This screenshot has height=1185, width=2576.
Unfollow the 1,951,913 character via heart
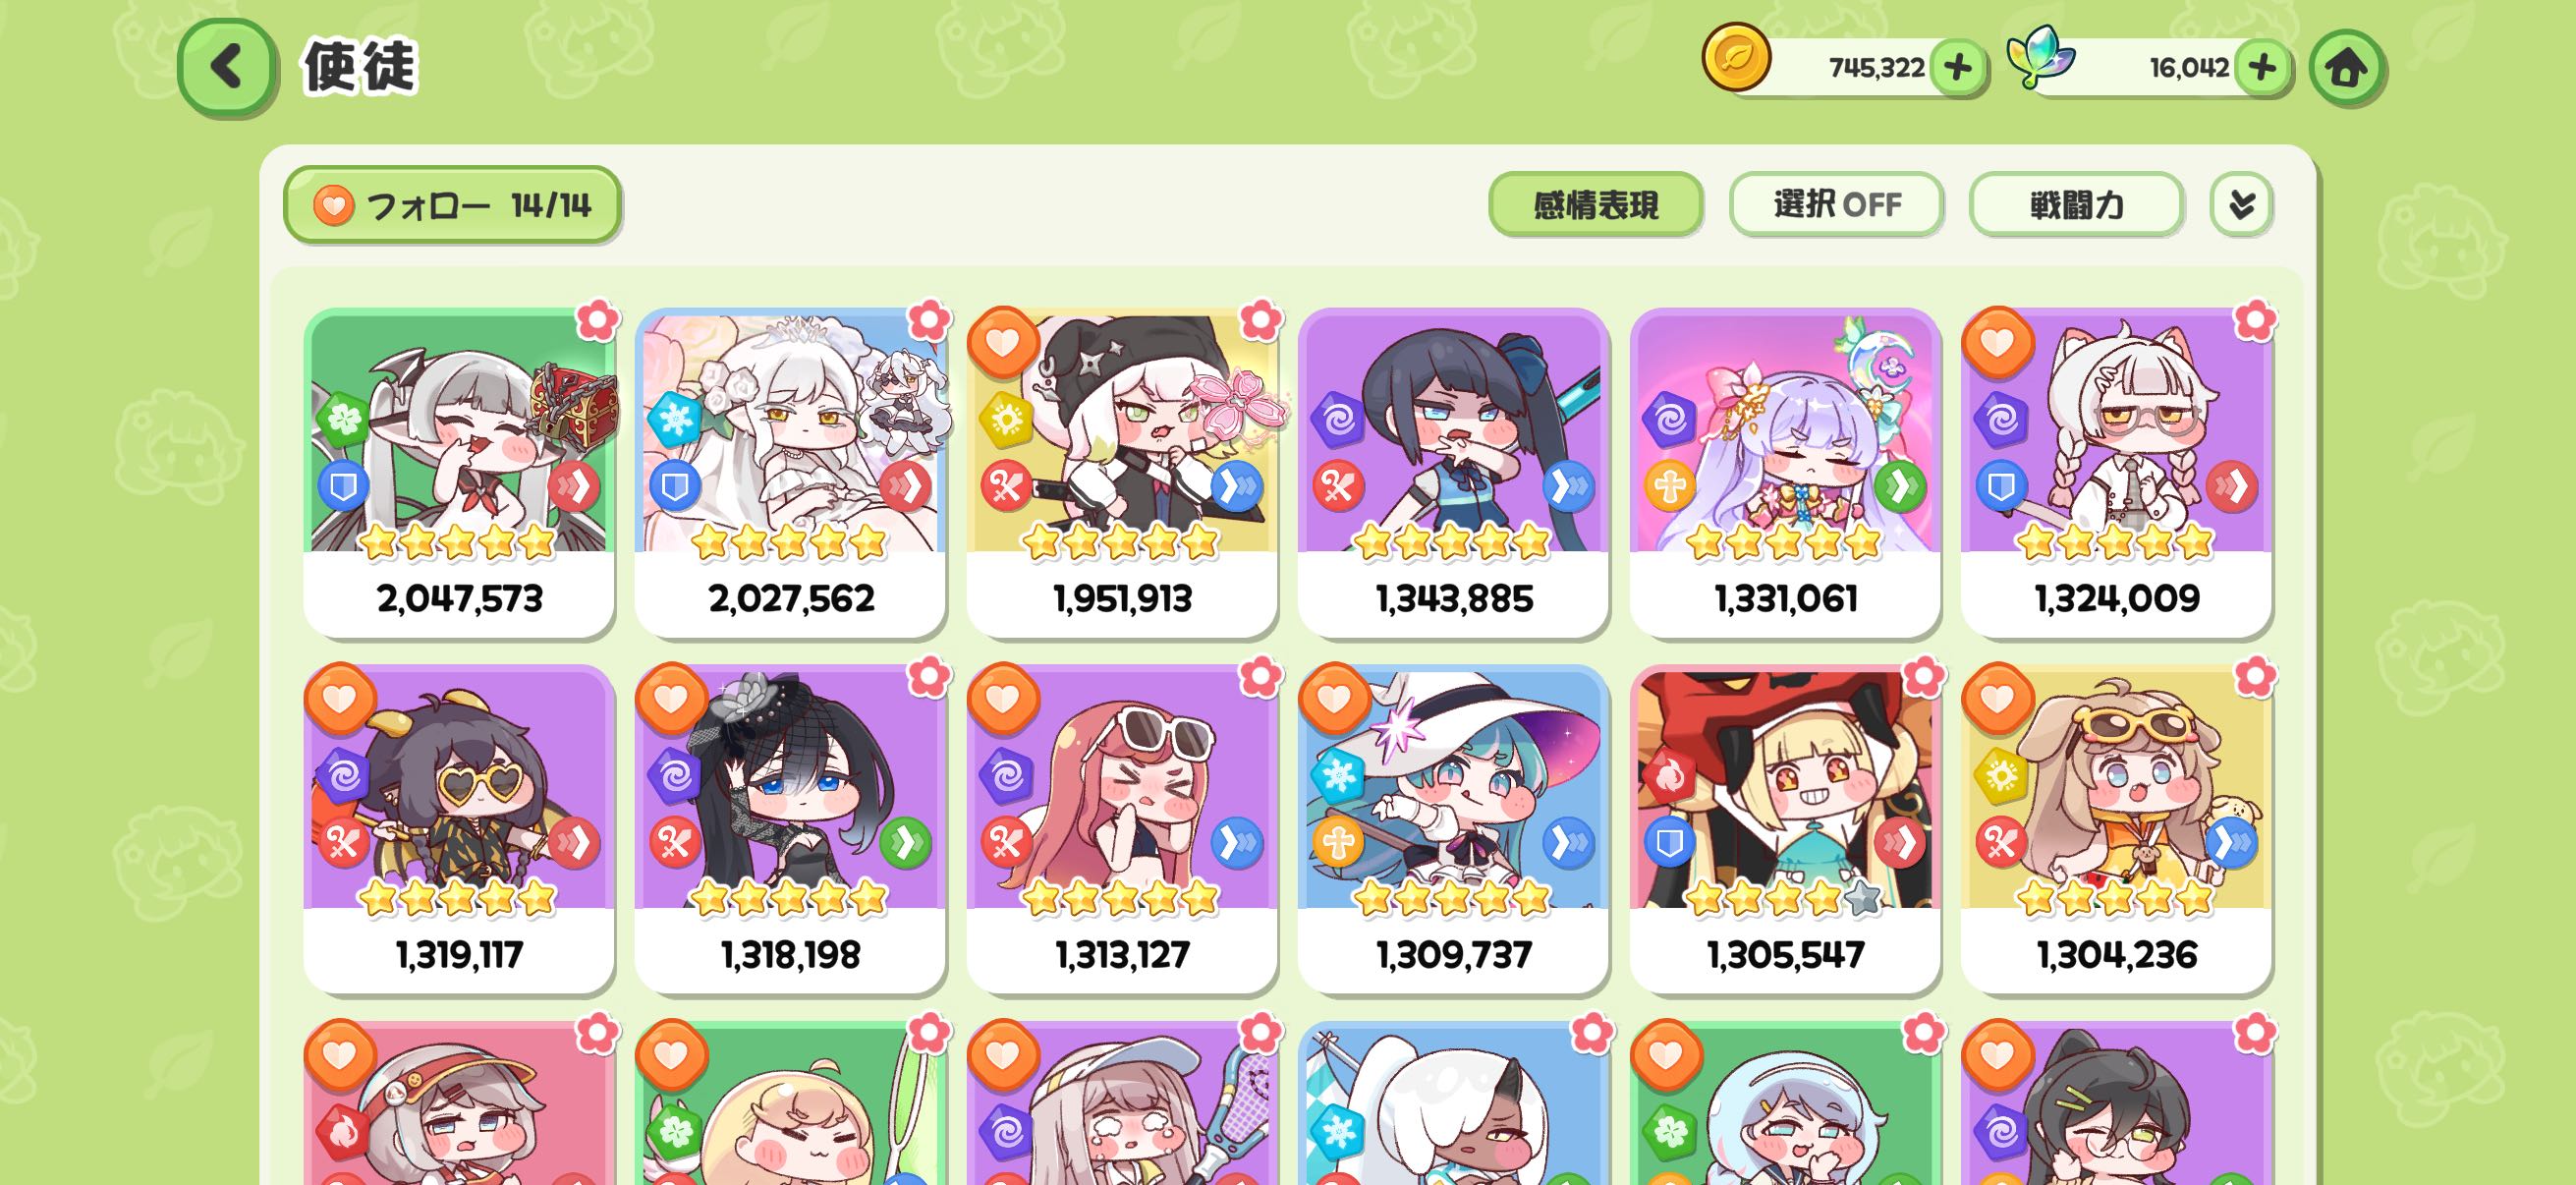click(1003, 342)
